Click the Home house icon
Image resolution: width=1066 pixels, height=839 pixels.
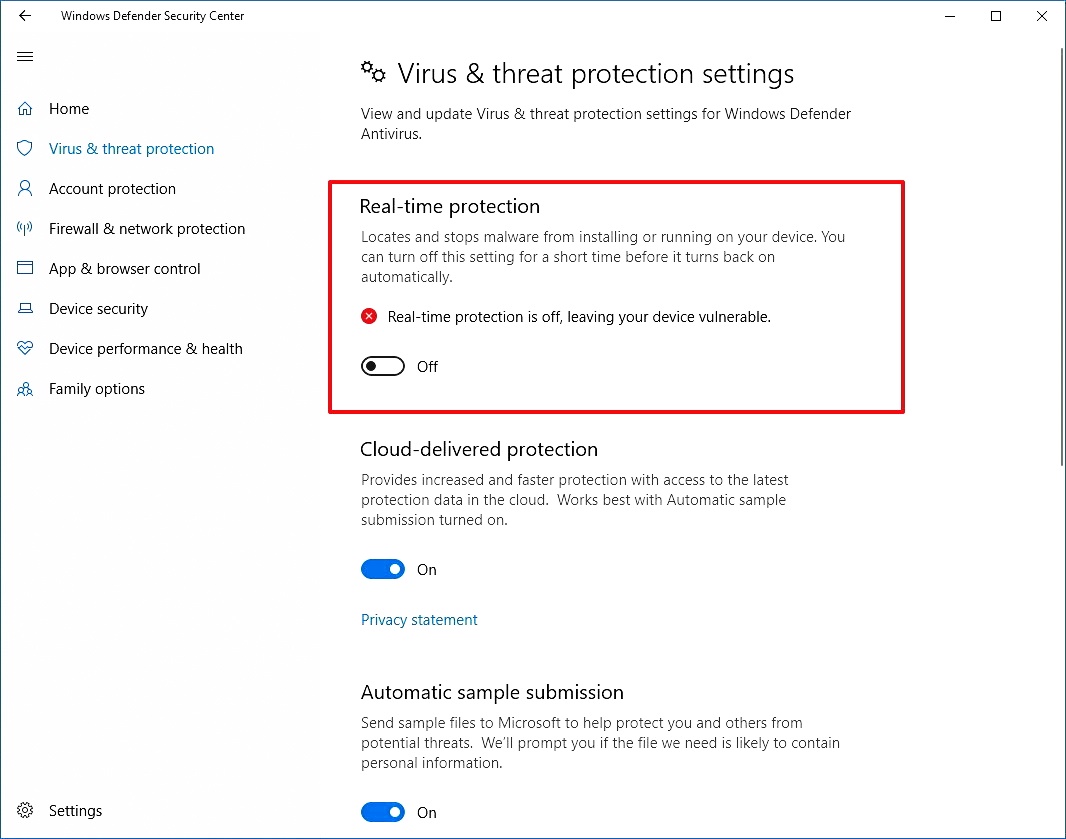25,109
